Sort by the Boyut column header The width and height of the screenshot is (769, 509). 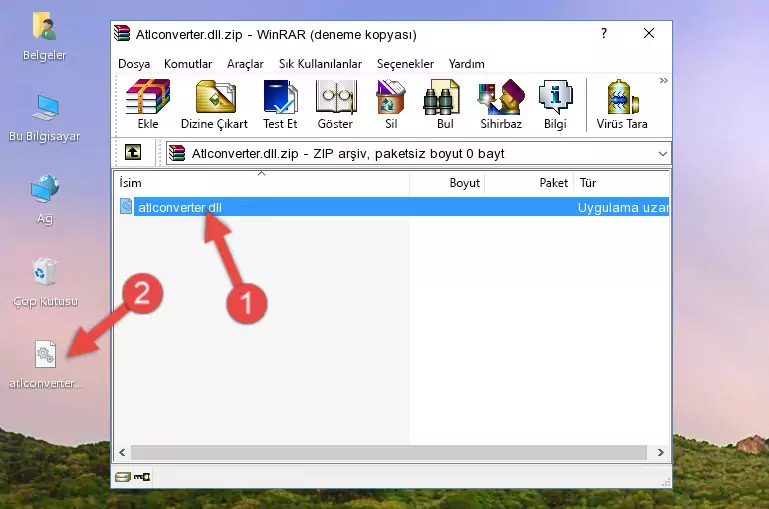(x=447, y=183)
